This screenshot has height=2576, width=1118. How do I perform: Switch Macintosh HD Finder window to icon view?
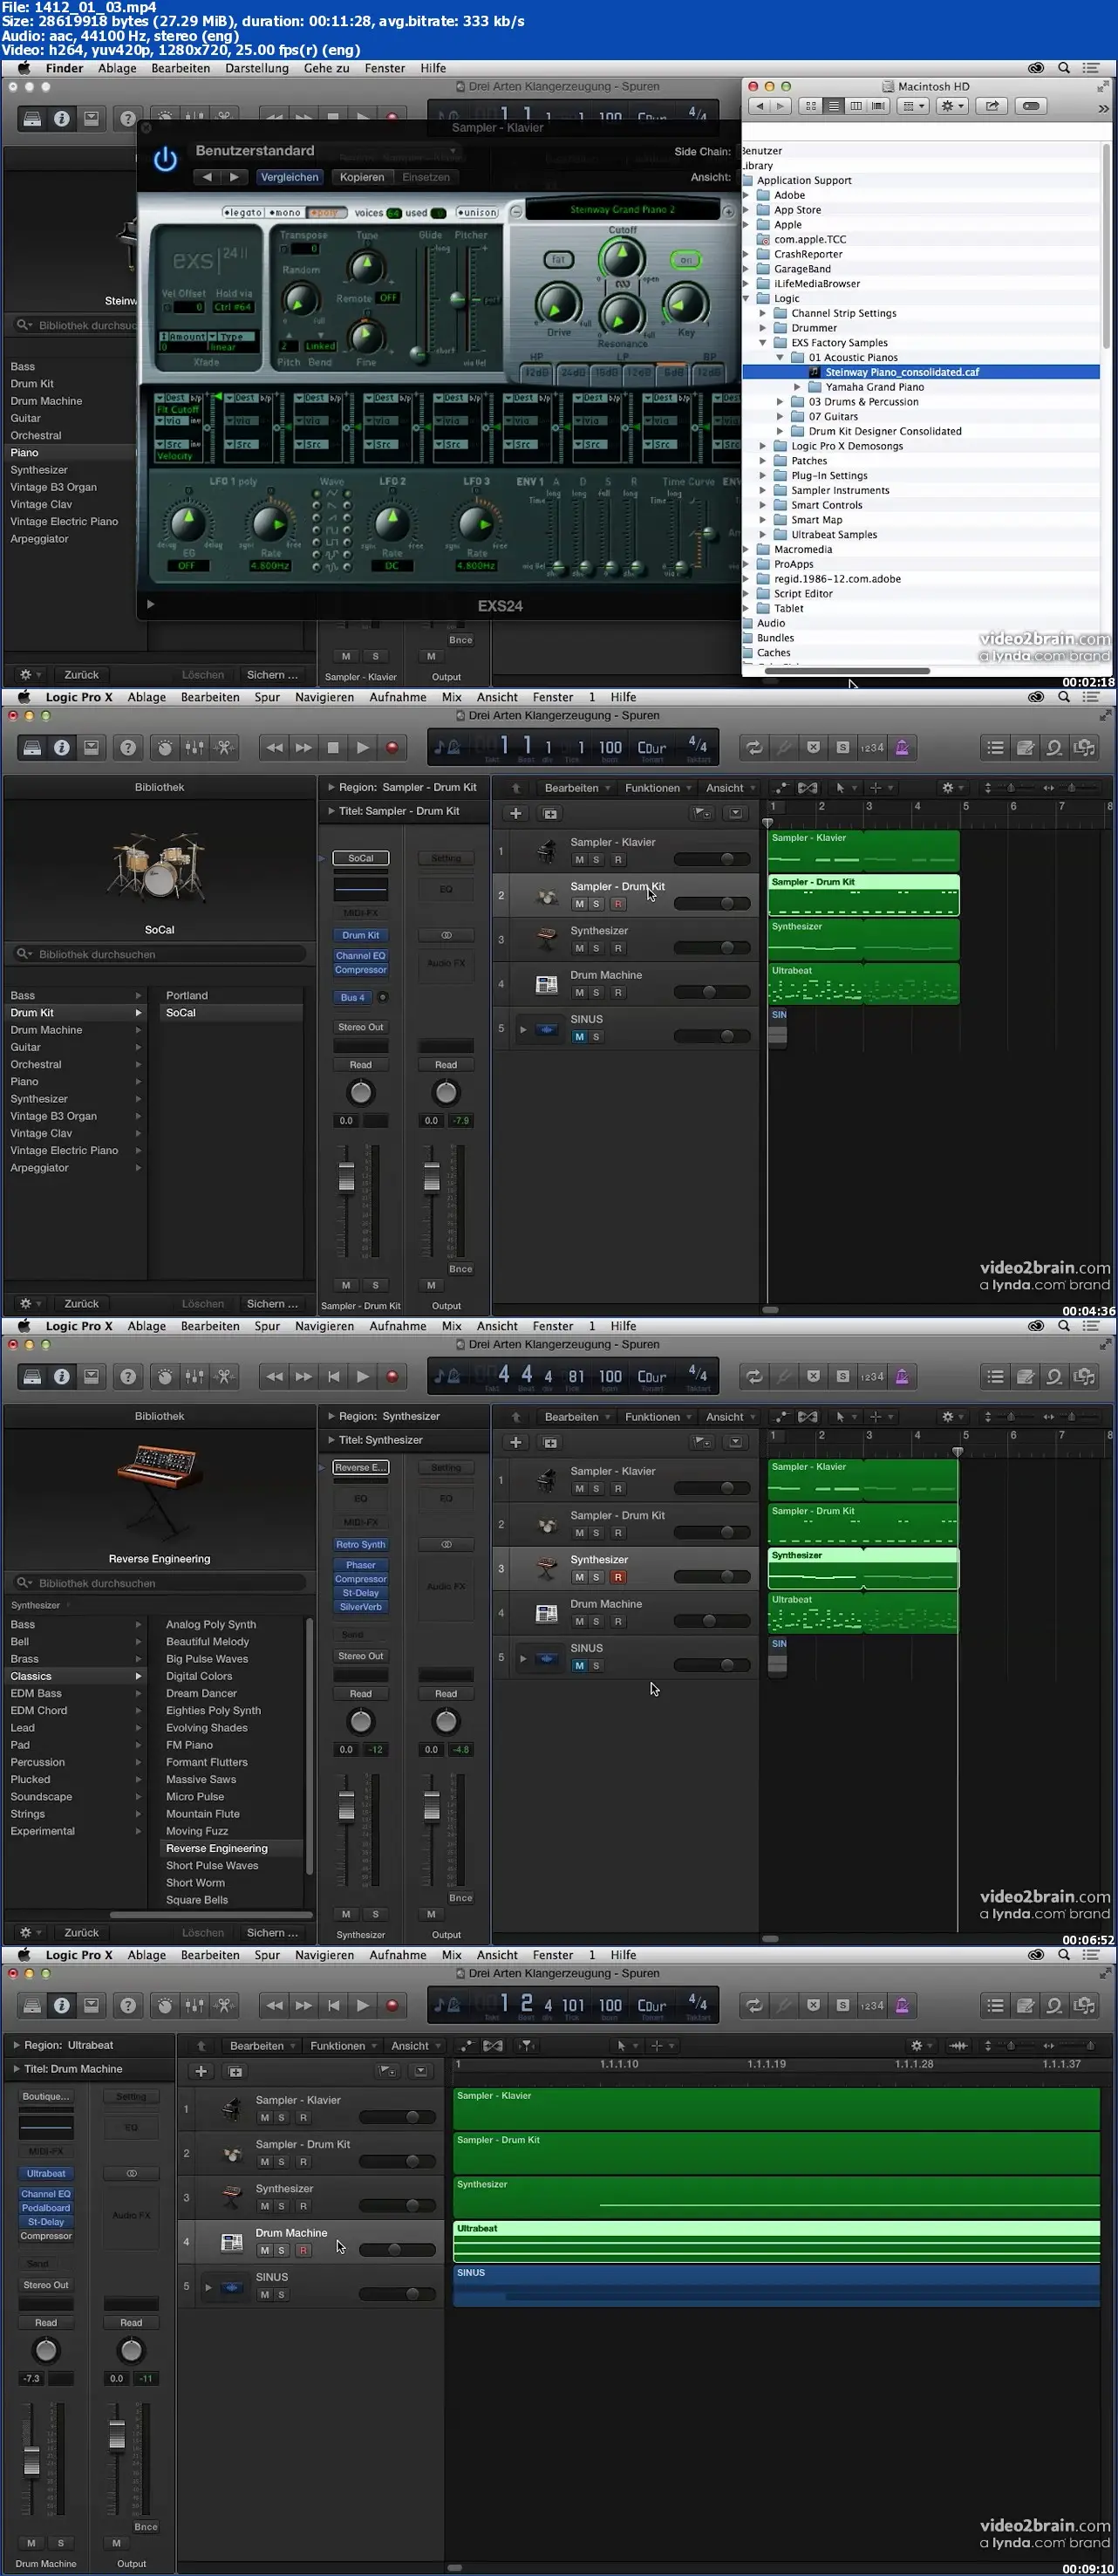click(x=810, y=106)
